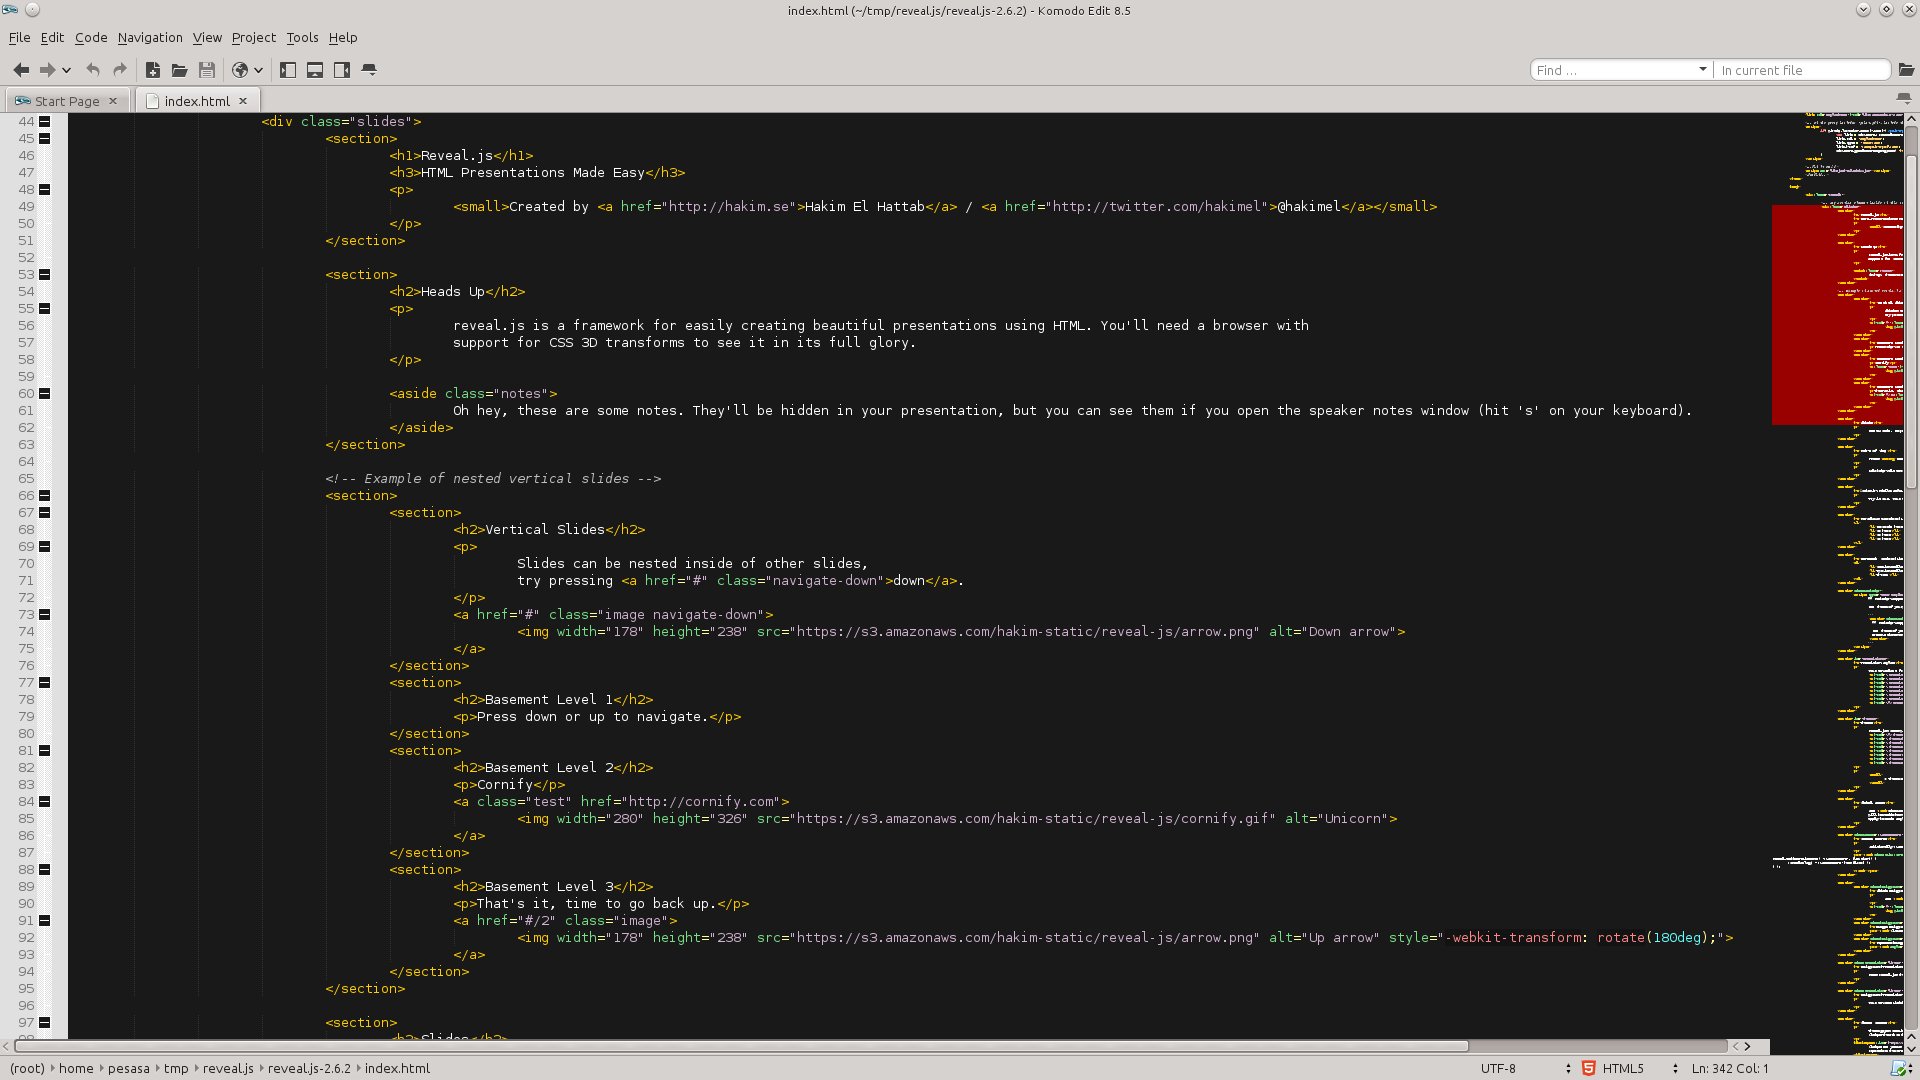Click the HTML5 badge icon in status bar
1920x1080 pixels.
point(1588,1068)
